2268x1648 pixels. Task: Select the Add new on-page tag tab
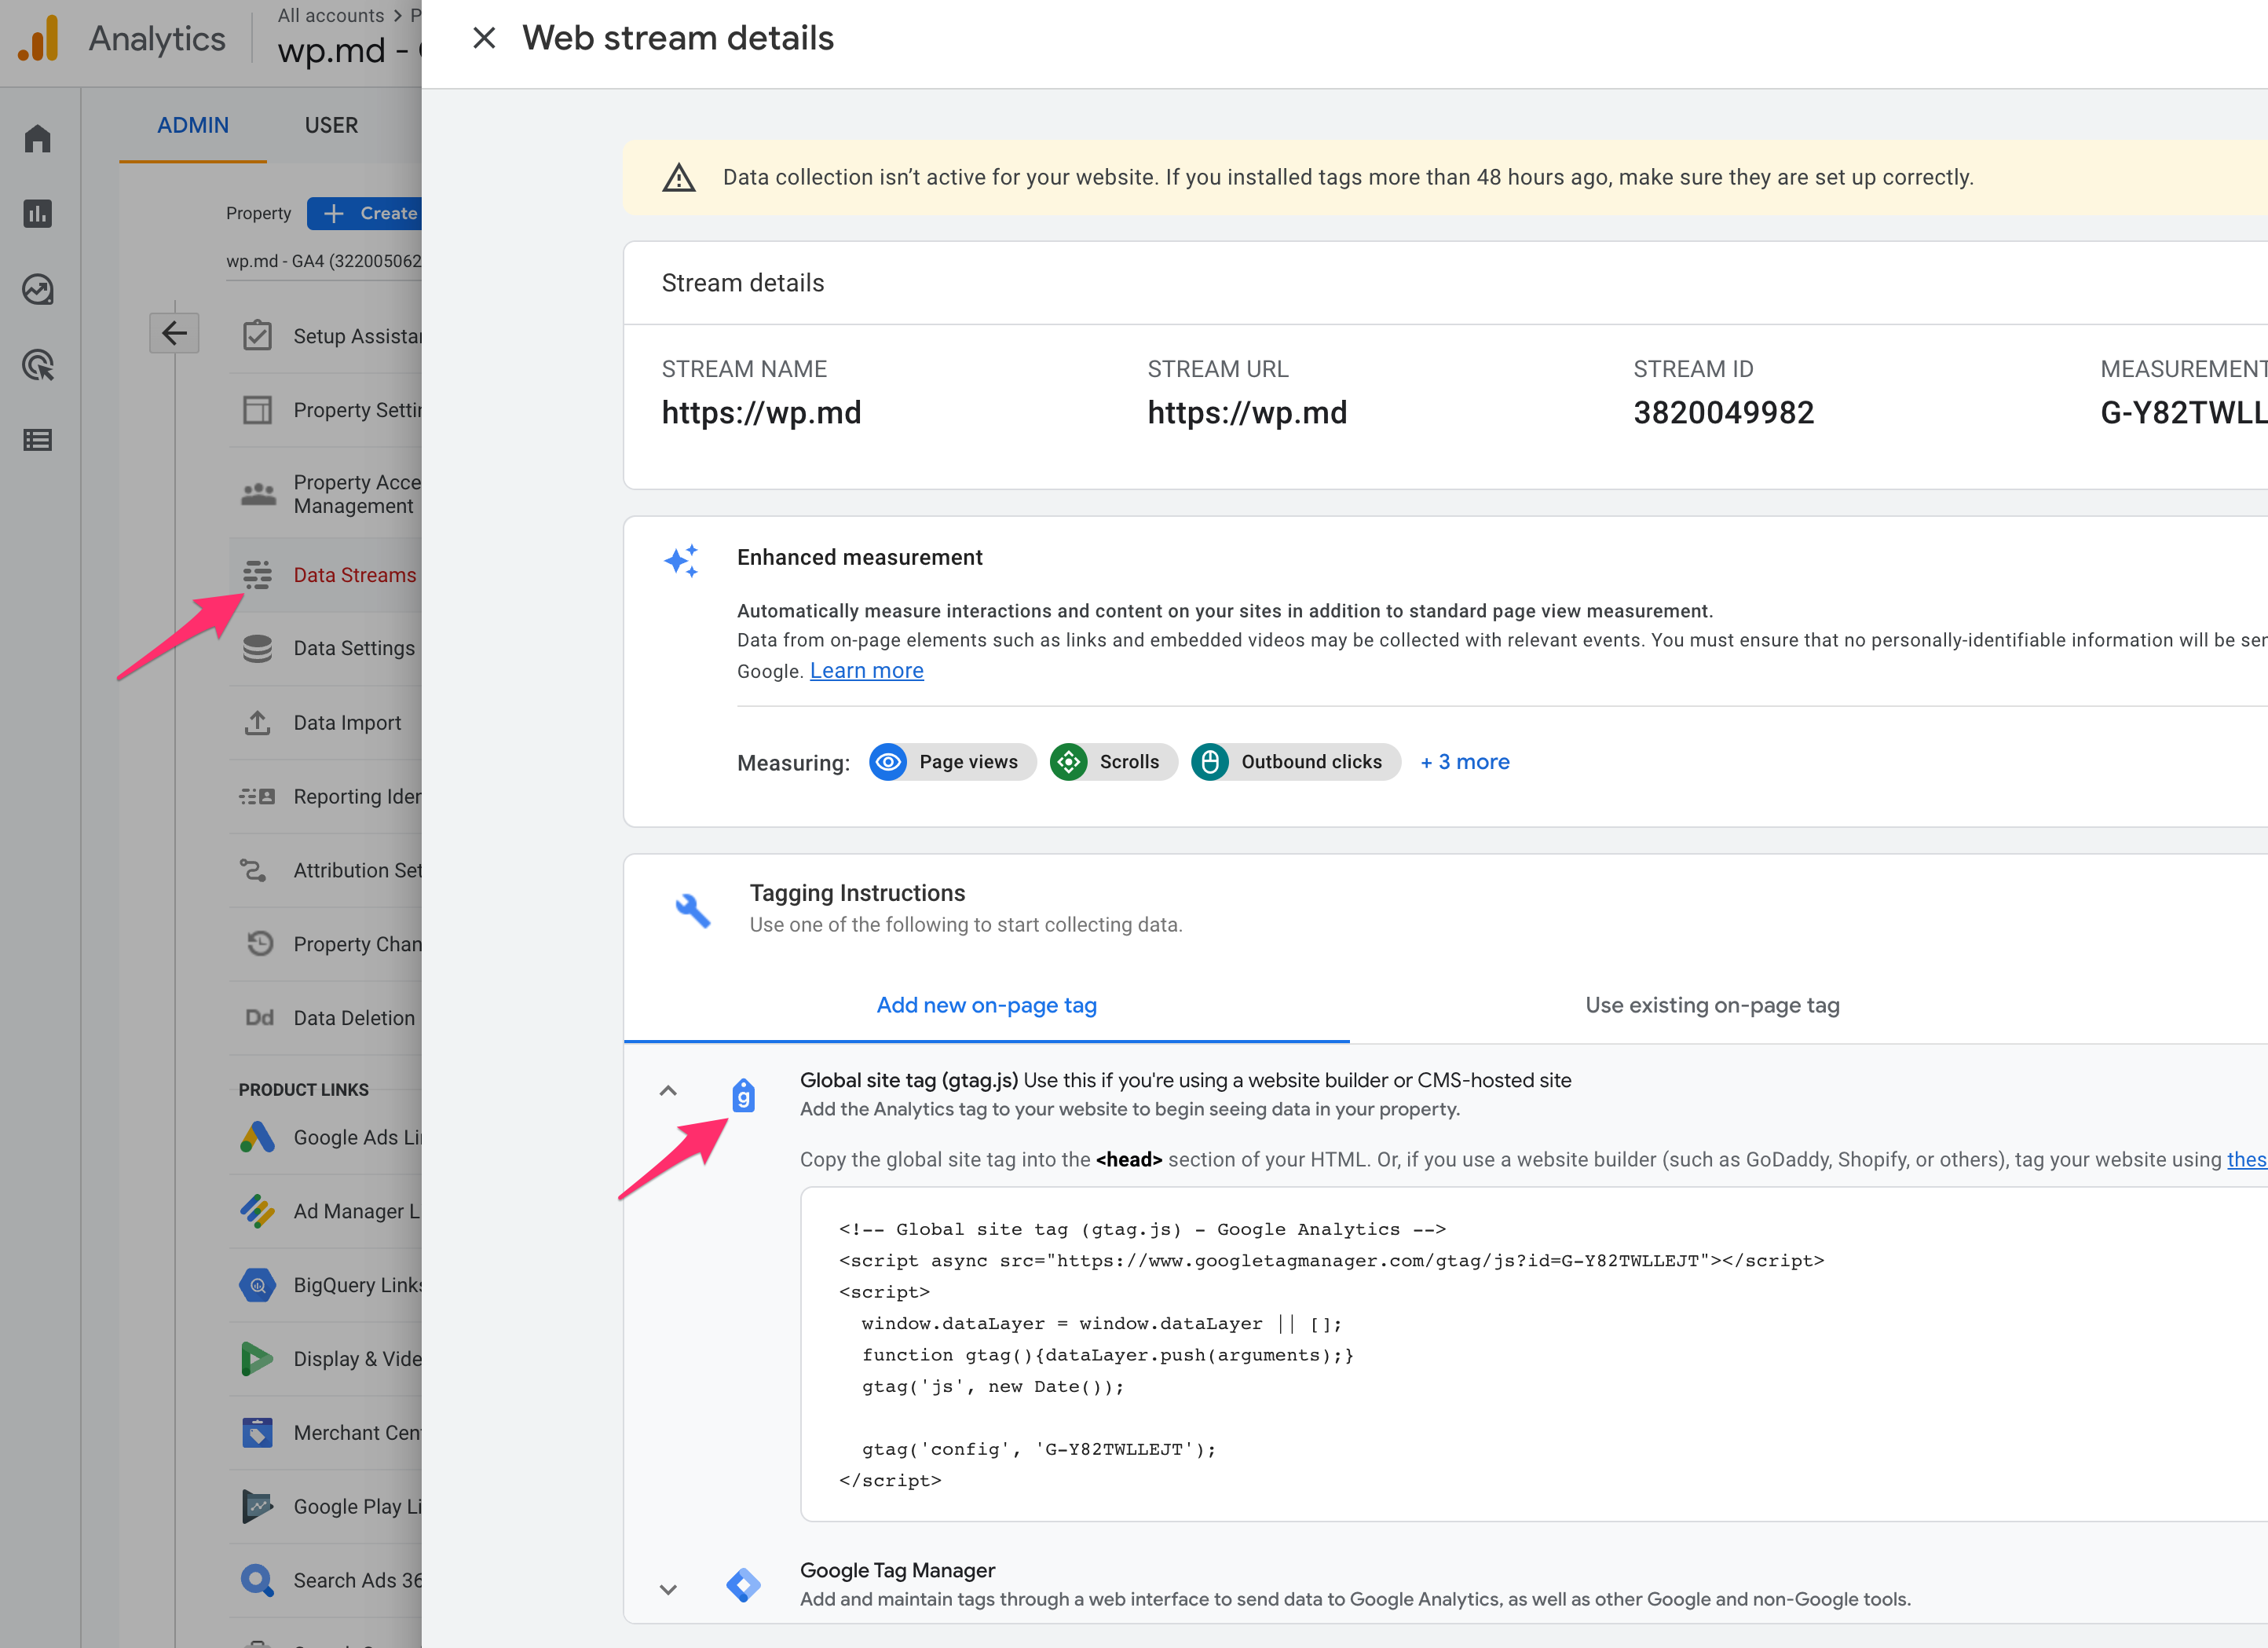[x=986, y=1005]
